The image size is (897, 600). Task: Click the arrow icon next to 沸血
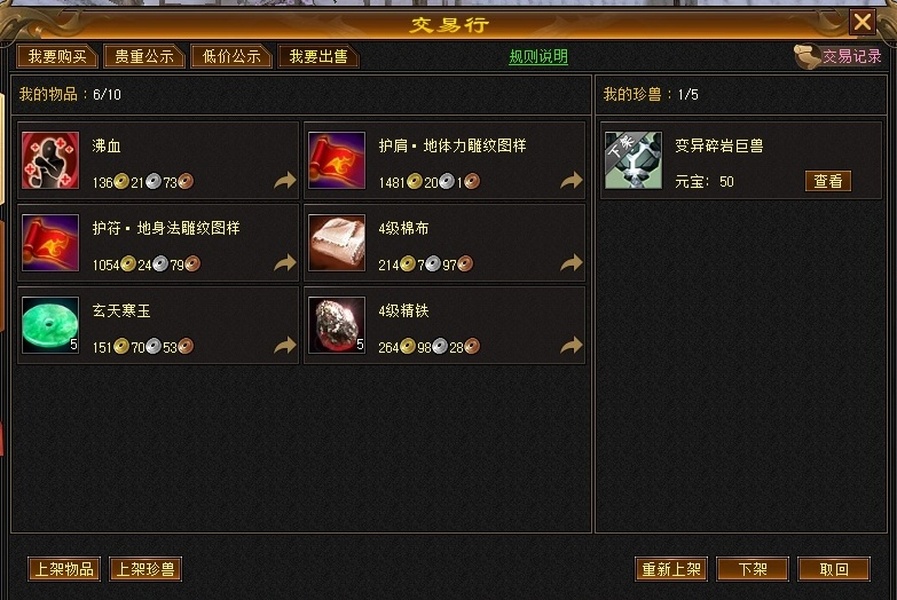coord(285,180)
